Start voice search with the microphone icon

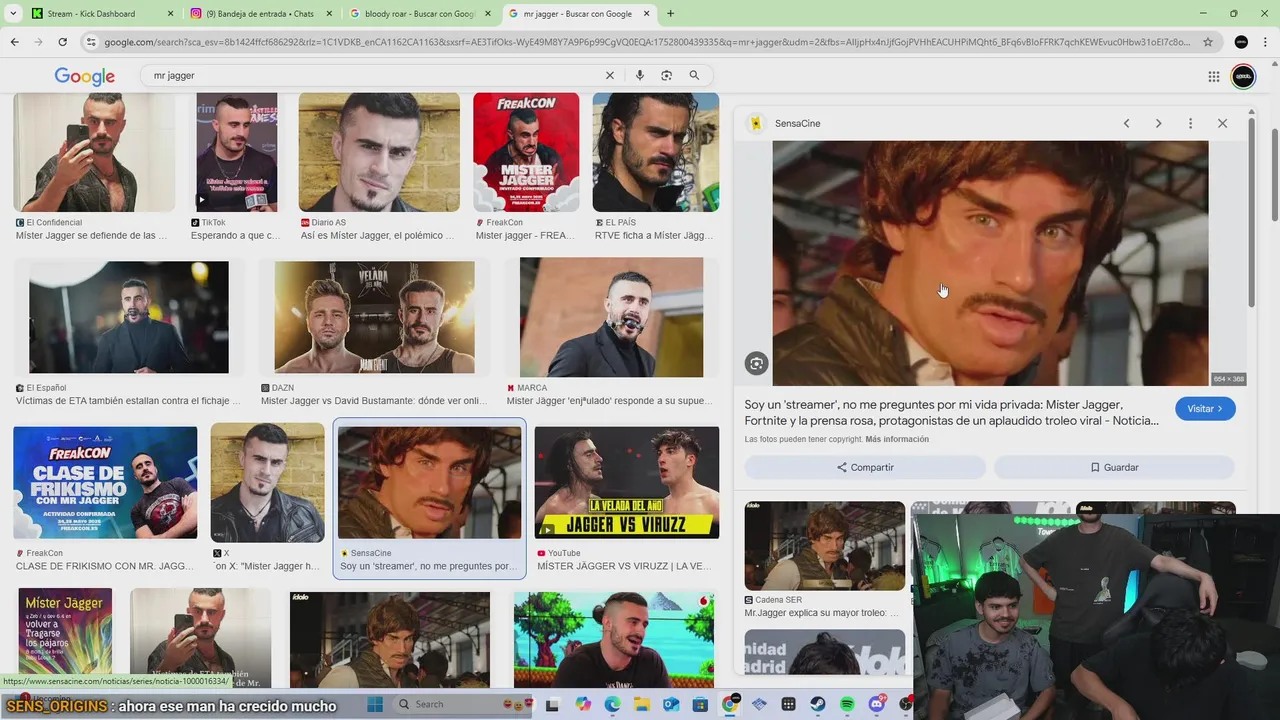point(639,75)
